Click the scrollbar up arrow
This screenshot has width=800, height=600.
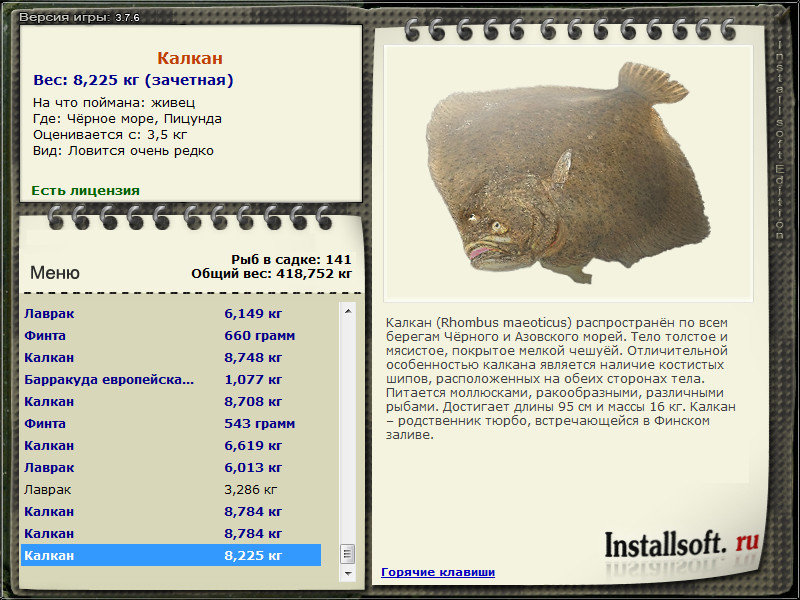pos(348,311)
